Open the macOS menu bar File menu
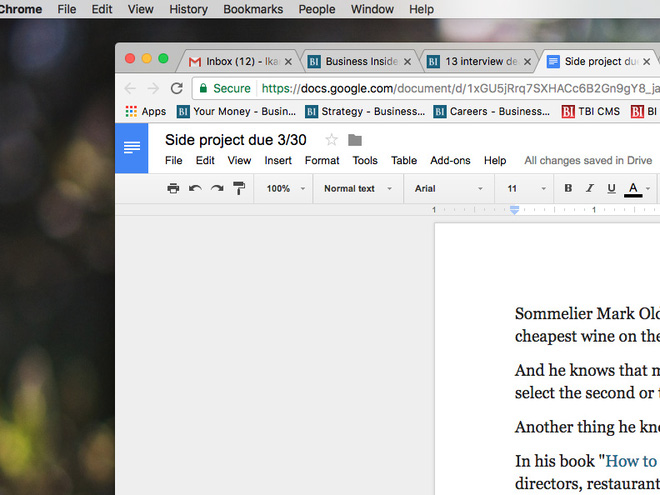The image size is (660, 495). [x=67, y=9]
